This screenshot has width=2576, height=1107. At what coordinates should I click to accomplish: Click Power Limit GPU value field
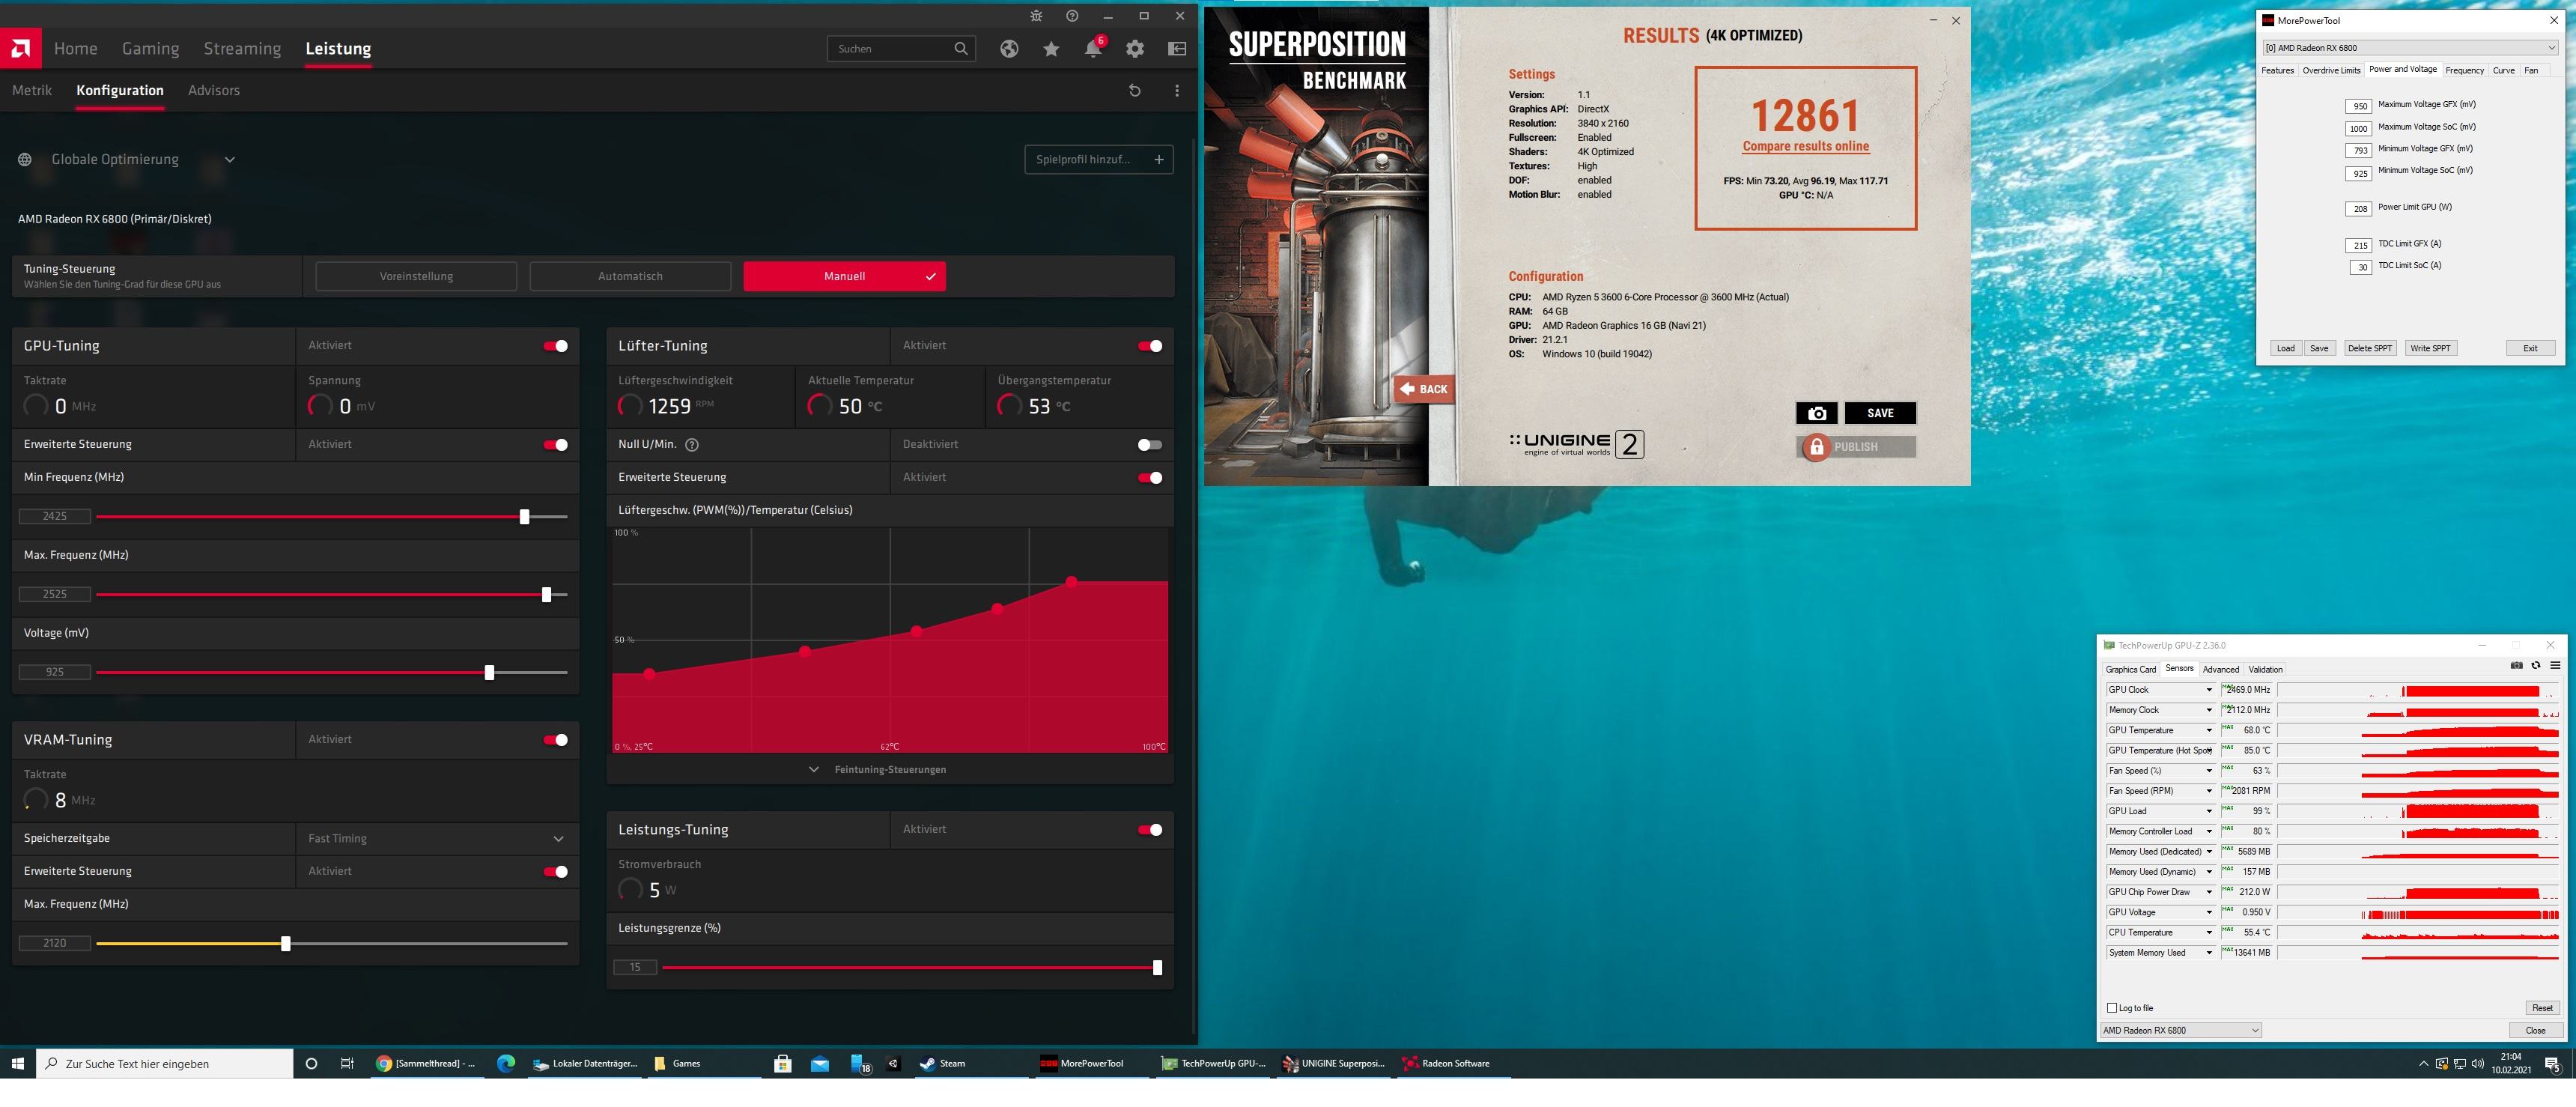tap(2359, 209)
